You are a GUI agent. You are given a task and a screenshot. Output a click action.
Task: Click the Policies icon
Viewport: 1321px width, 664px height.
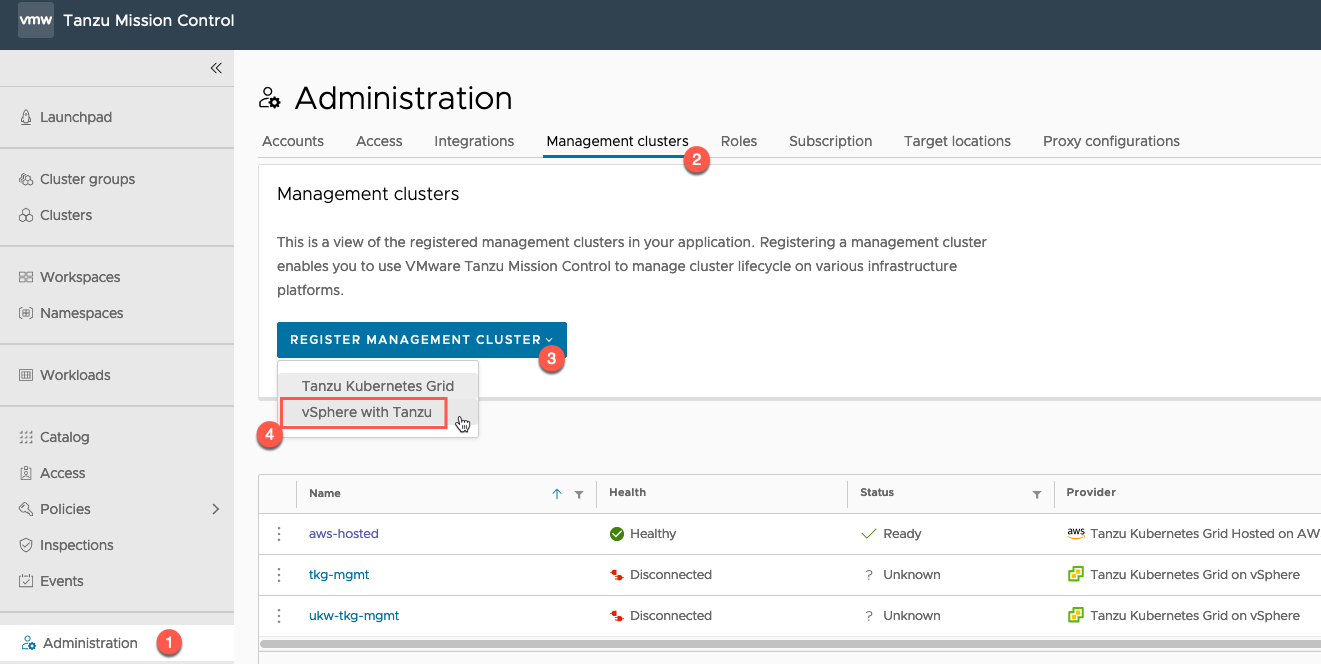26,509
